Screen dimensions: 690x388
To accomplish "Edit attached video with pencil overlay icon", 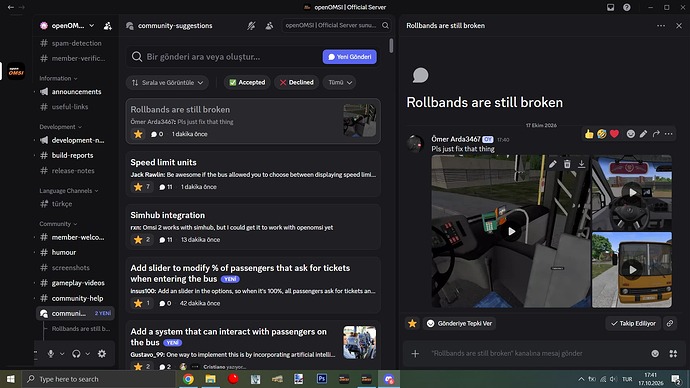I will [x=553, y=164].
